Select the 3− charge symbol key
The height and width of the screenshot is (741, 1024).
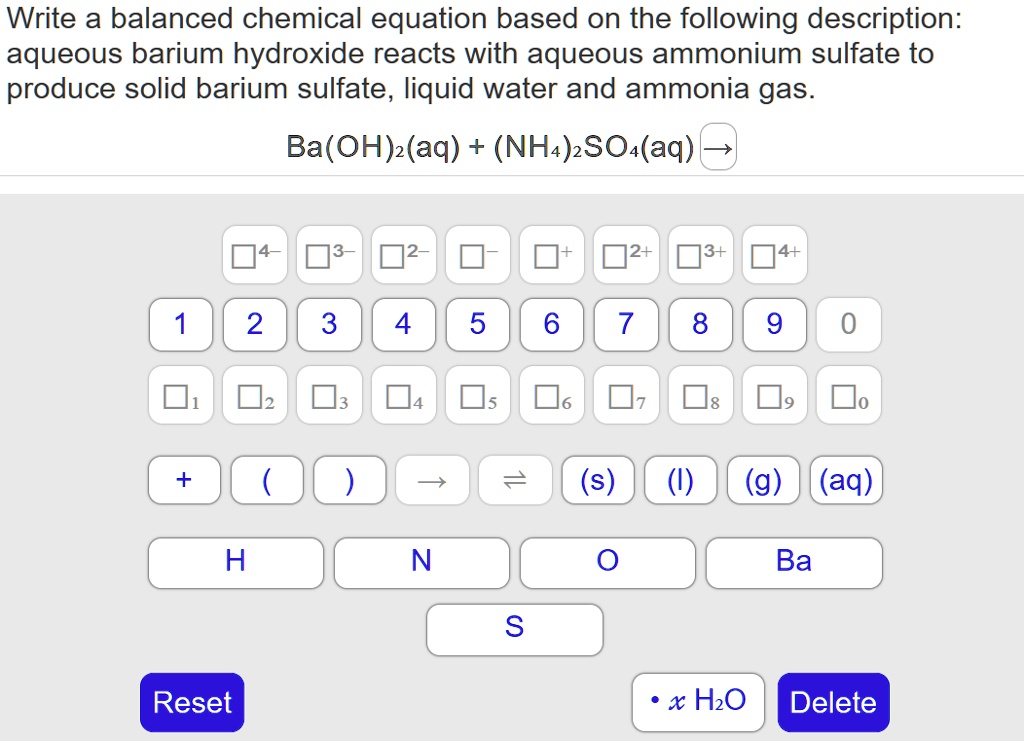(x=330, y=255)
